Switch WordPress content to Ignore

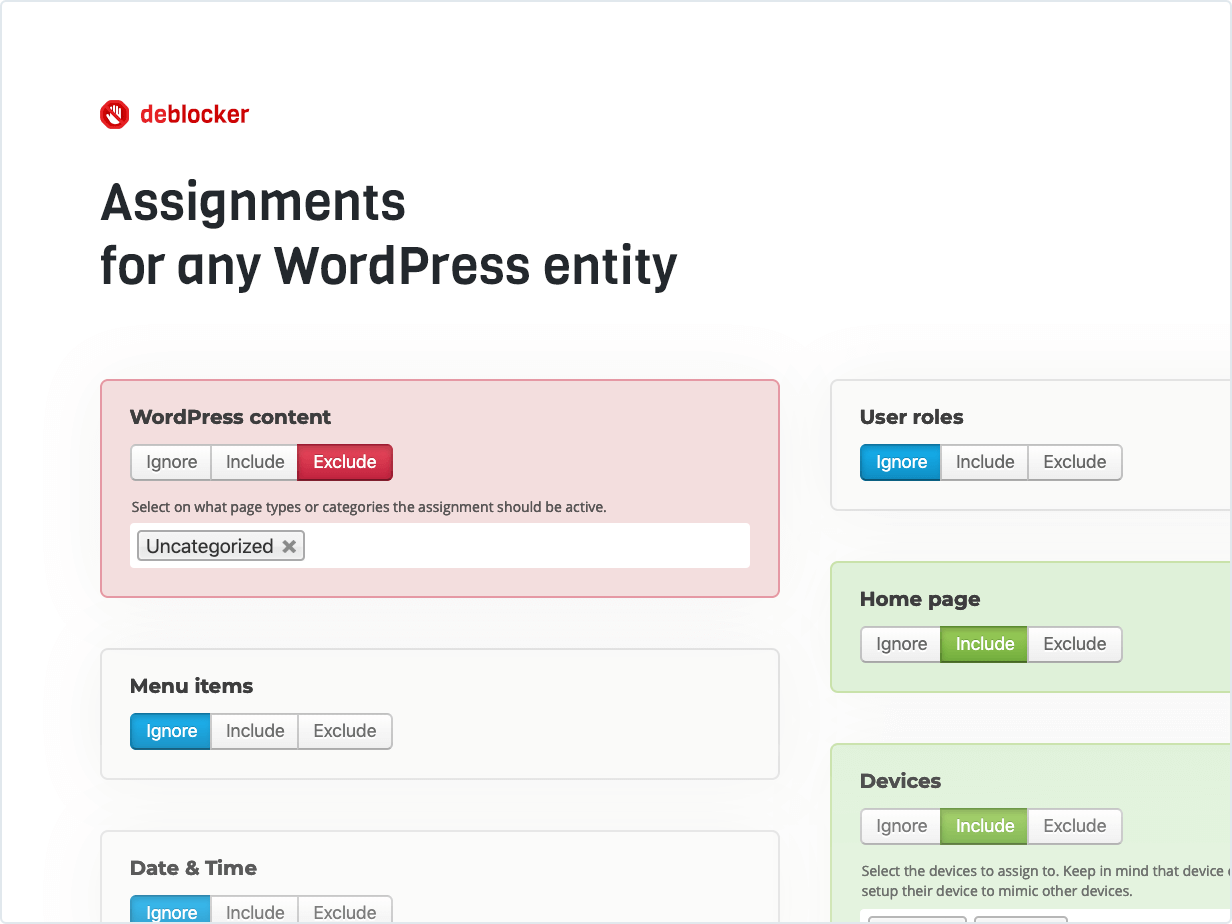(x=170, y=462)
